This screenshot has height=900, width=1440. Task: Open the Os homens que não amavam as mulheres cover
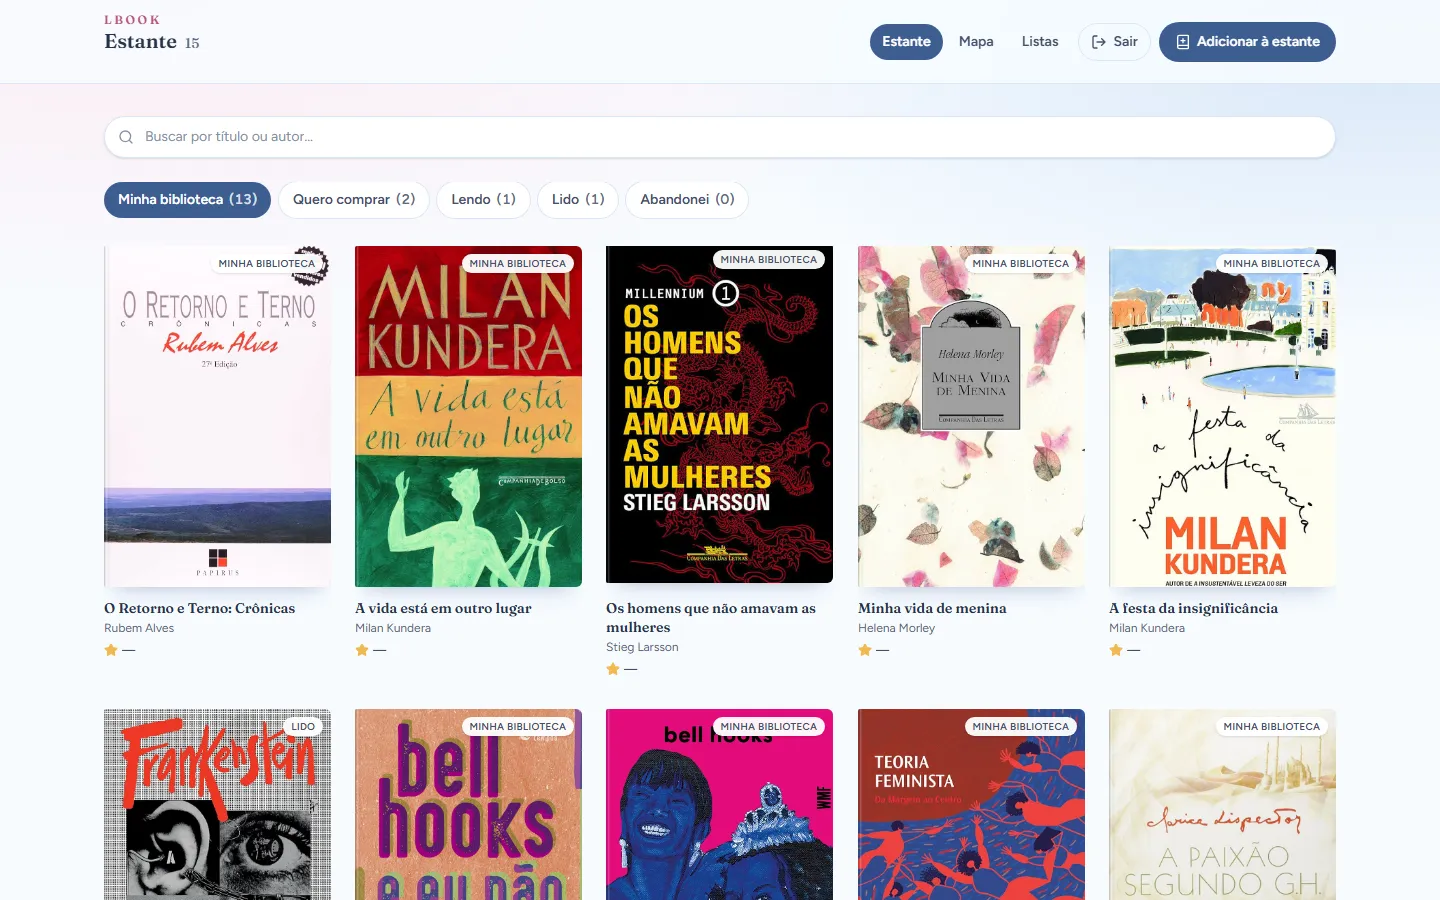tap(719, 414)
